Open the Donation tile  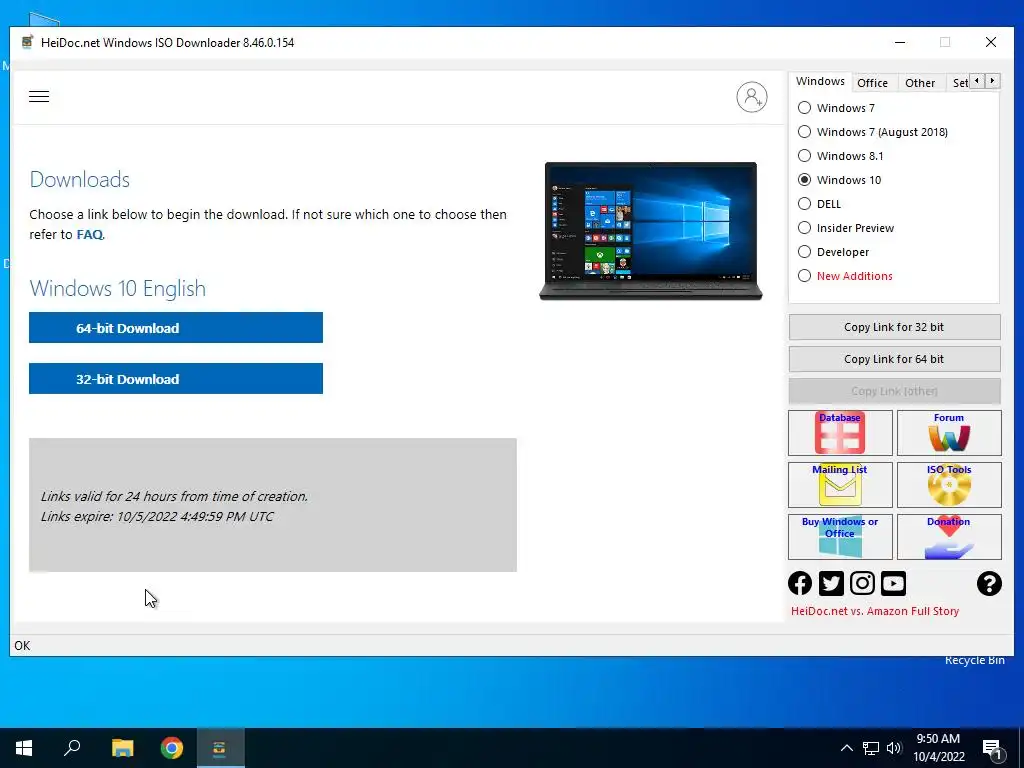[x=949, y=537]
